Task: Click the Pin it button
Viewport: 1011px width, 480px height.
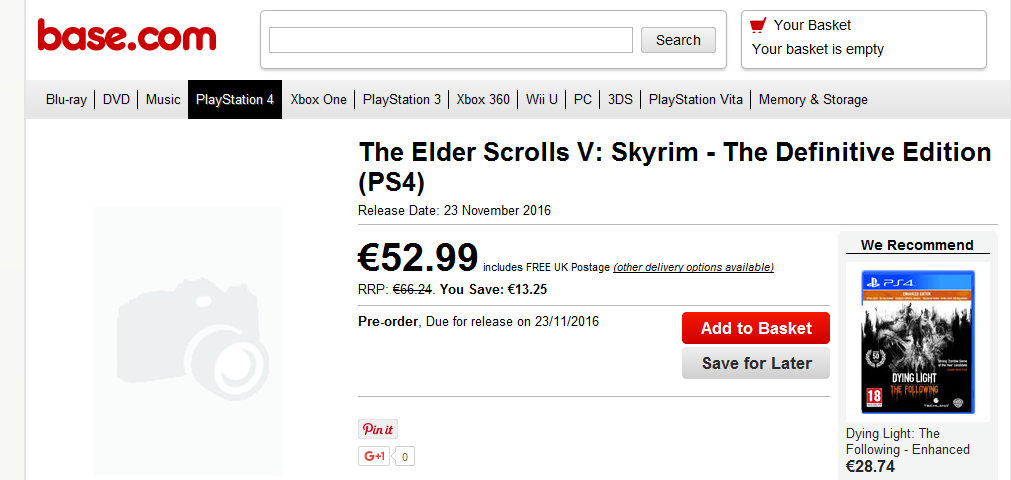Action: tap(378, 430)
